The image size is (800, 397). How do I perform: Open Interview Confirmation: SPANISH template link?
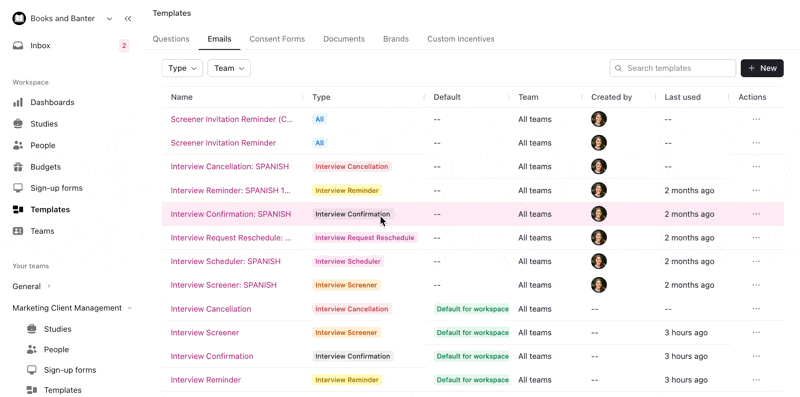(x=231, y=214)
